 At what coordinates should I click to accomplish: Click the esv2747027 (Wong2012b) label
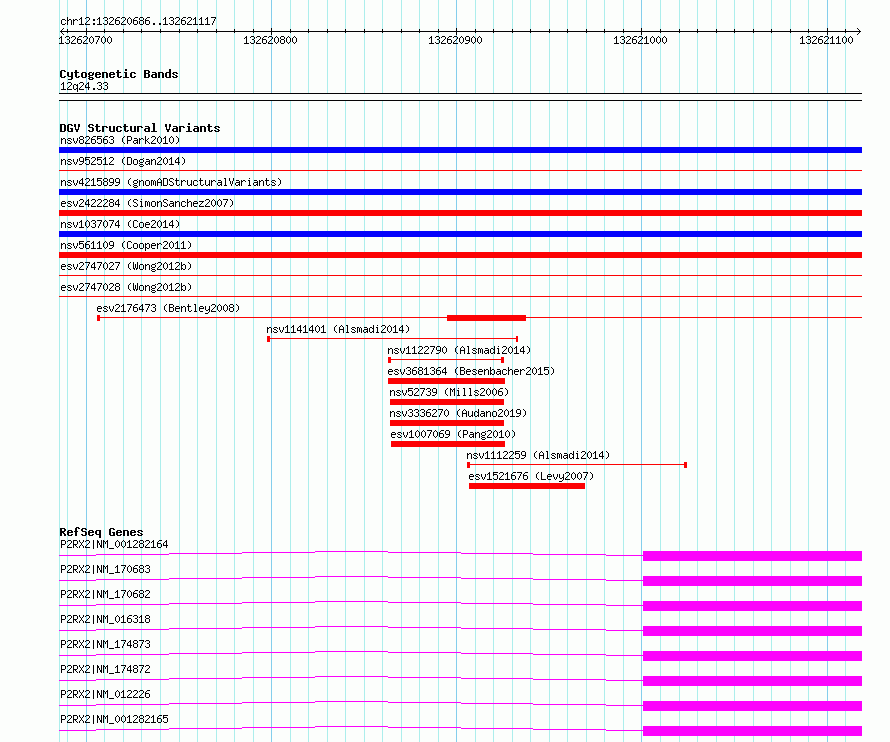coord(126,266)
